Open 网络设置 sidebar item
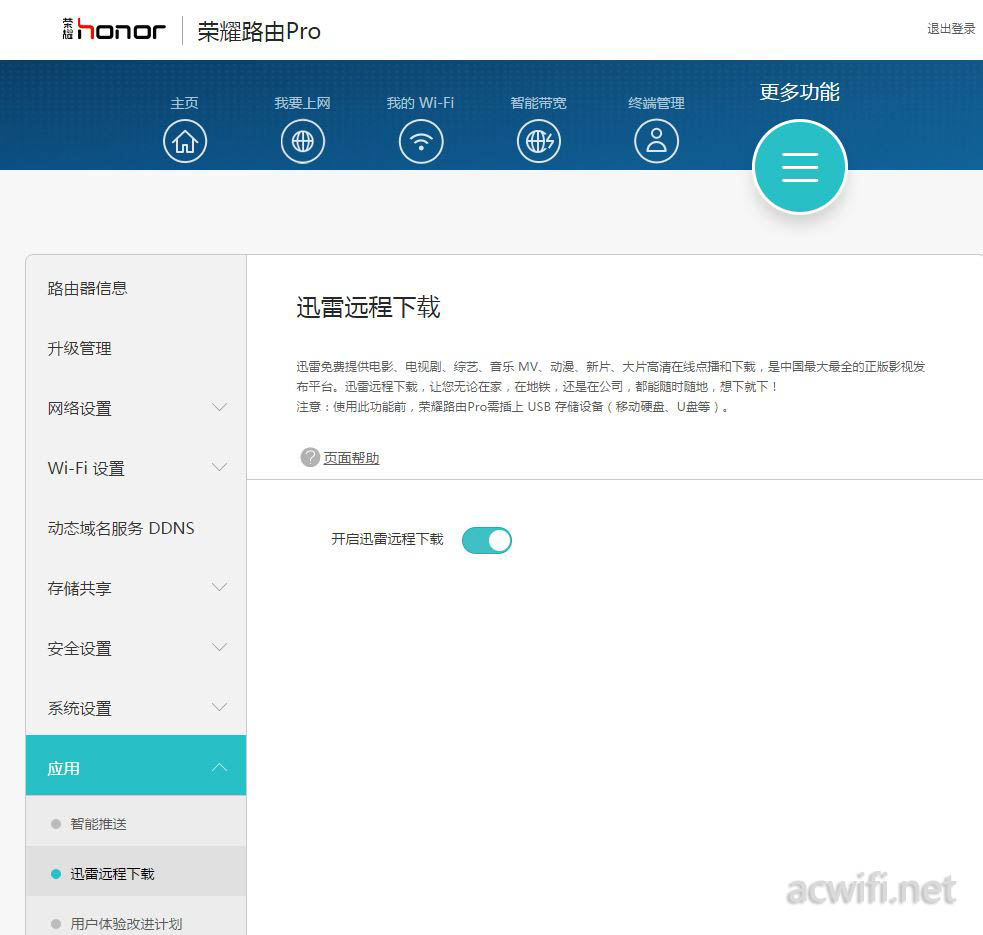Screen dimensions: 983x935 click(136, 408)
